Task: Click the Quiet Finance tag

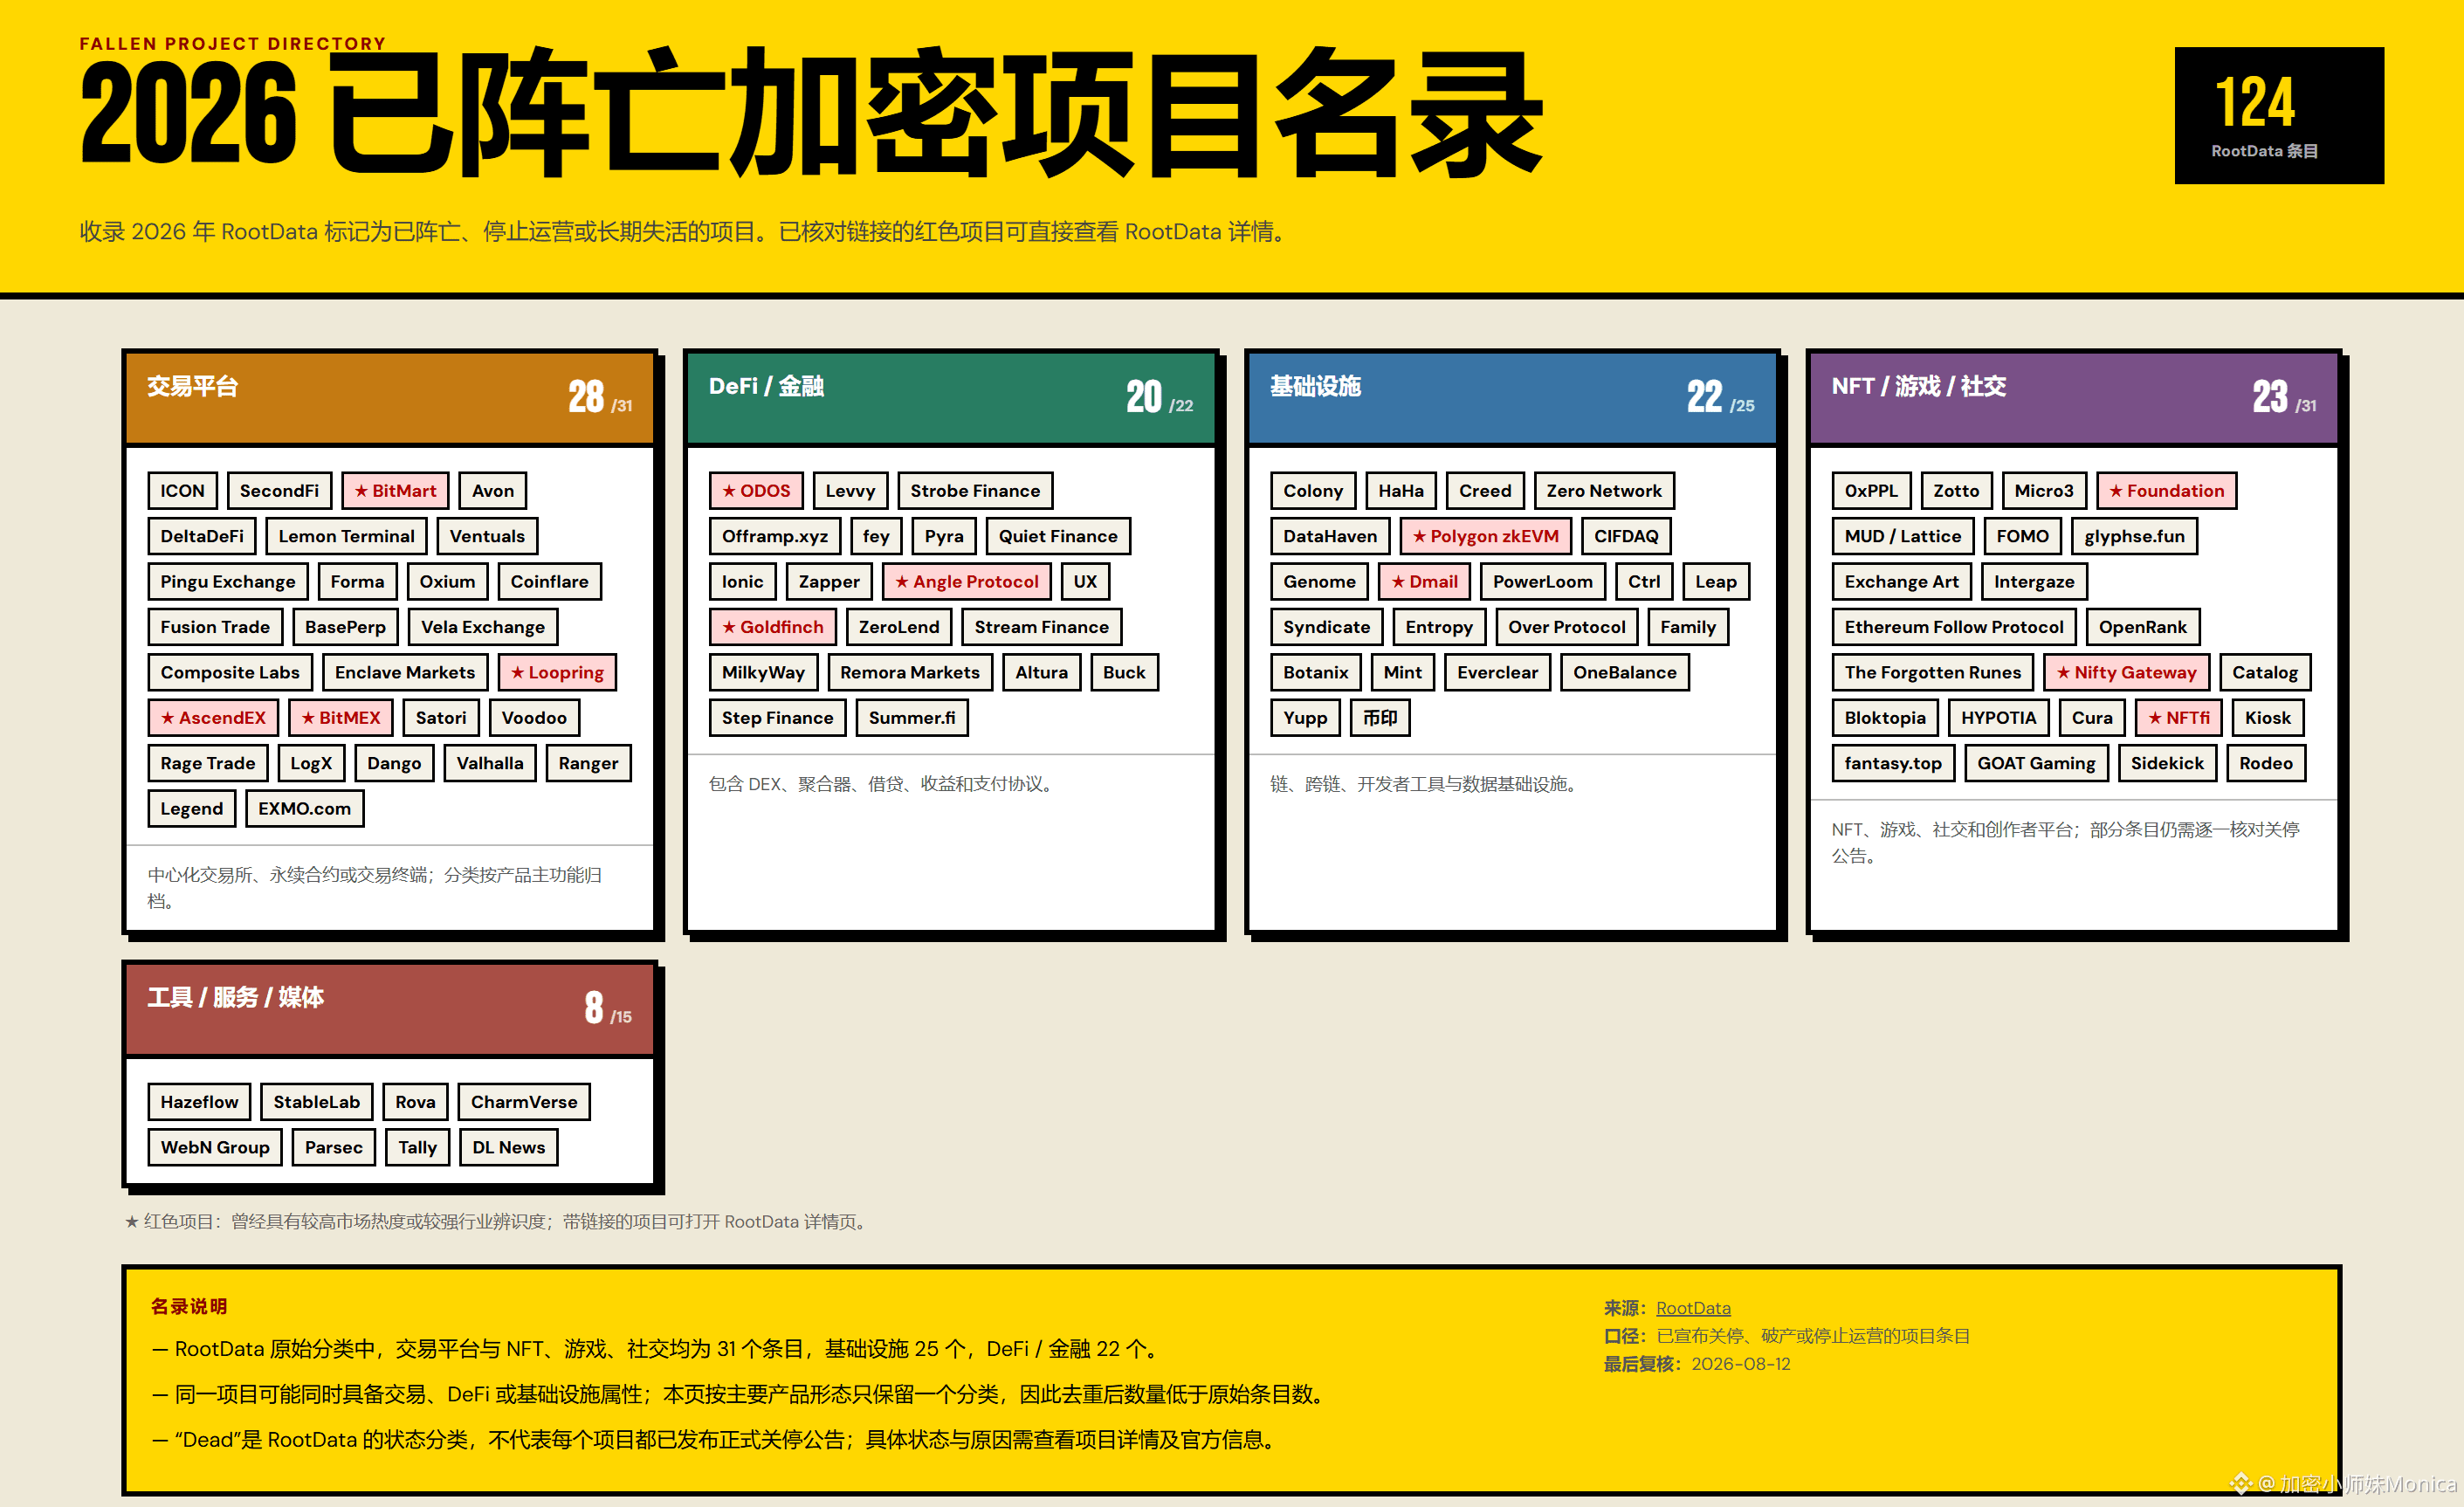Action: pyautogui.click(x=1058, y=536)
